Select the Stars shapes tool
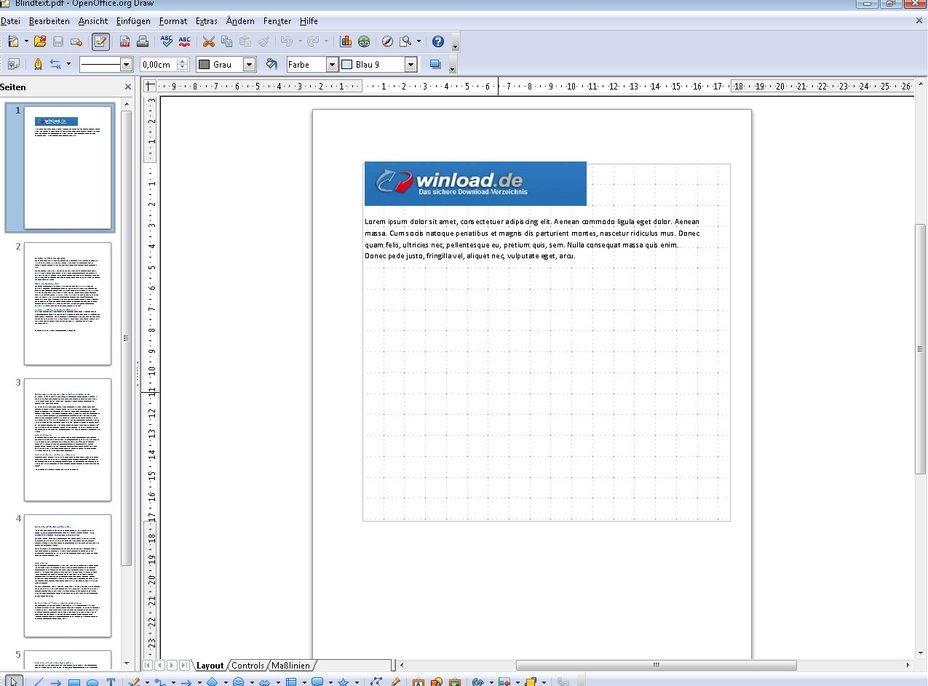This screenshot has height=686, width=928. (343, 681)
